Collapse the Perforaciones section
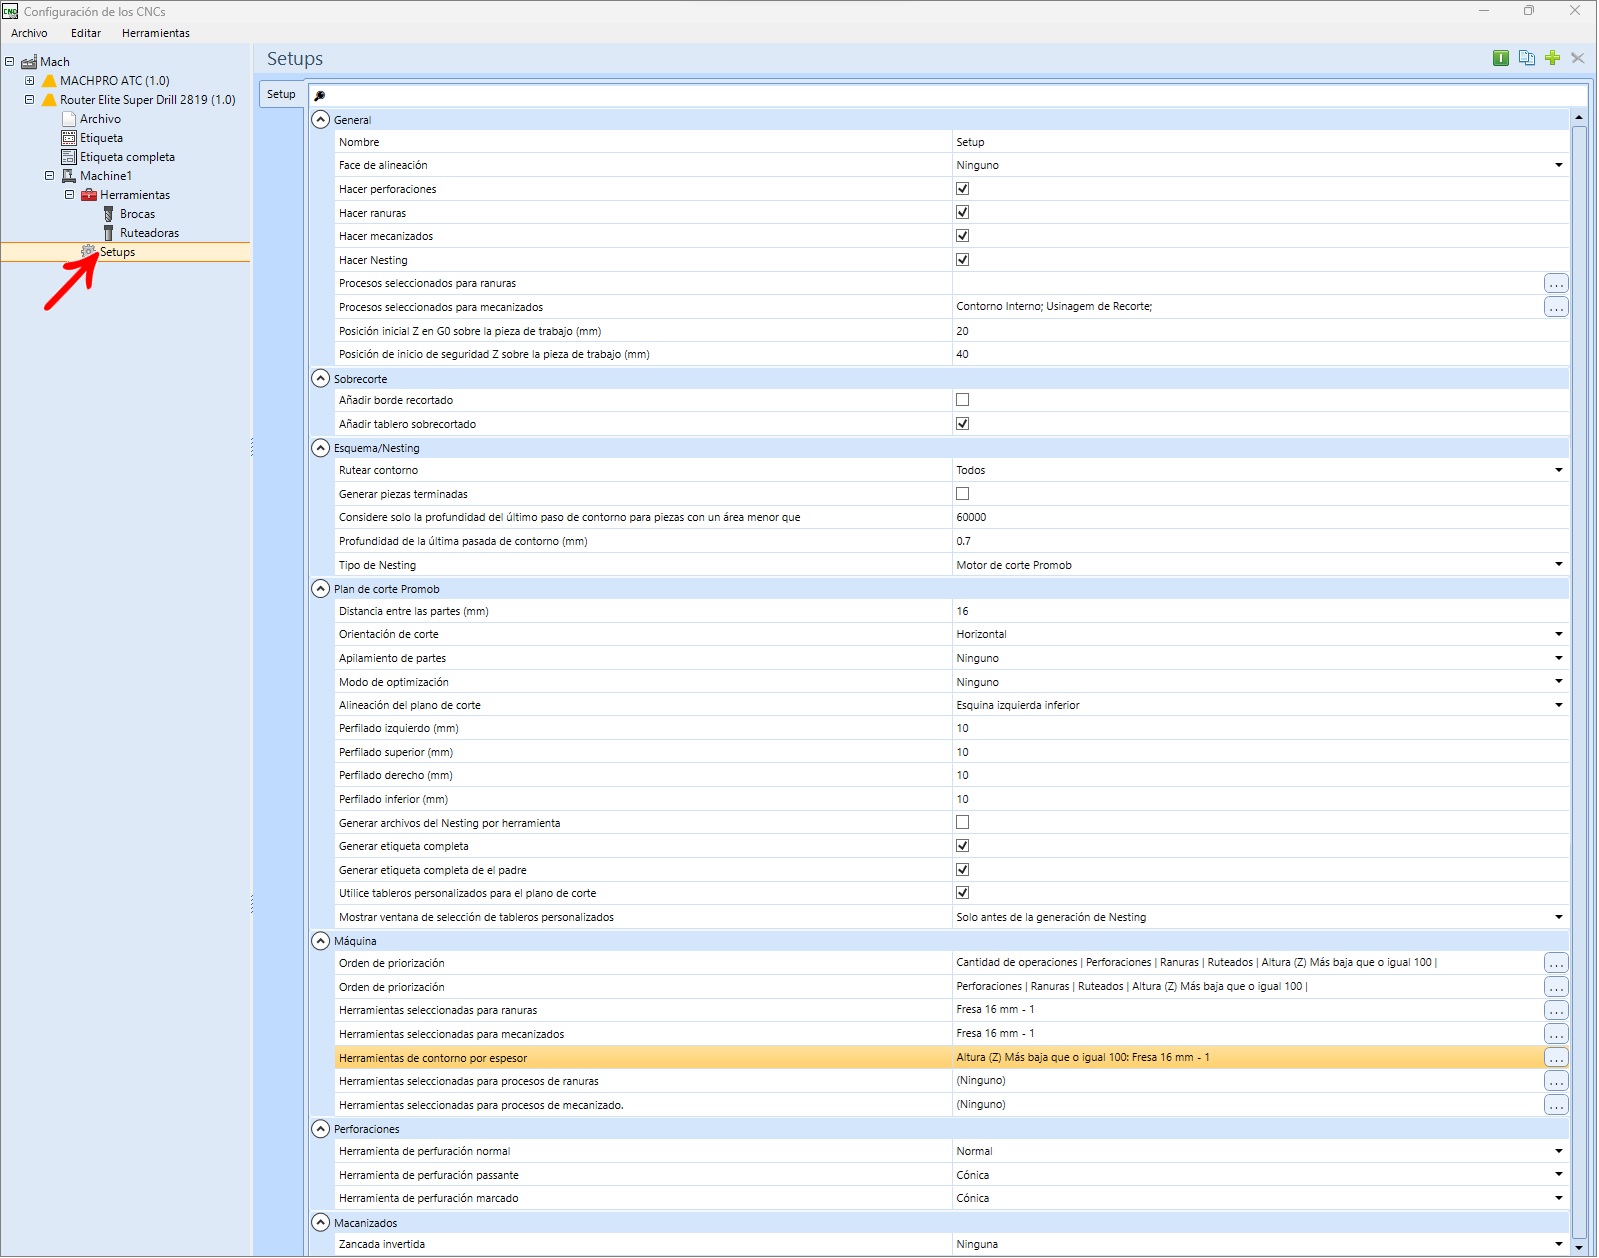This screenshot has height=1258, width=1599. [x=320, y=1129]
